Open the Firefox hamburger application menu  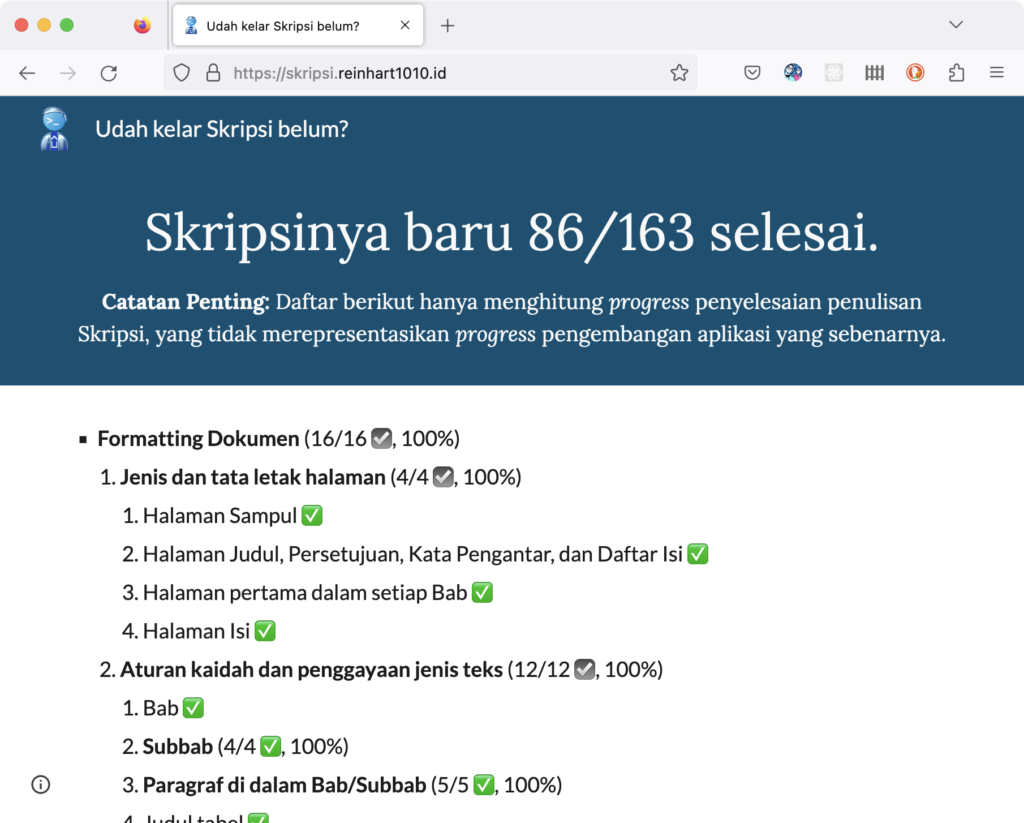[996, 73]
